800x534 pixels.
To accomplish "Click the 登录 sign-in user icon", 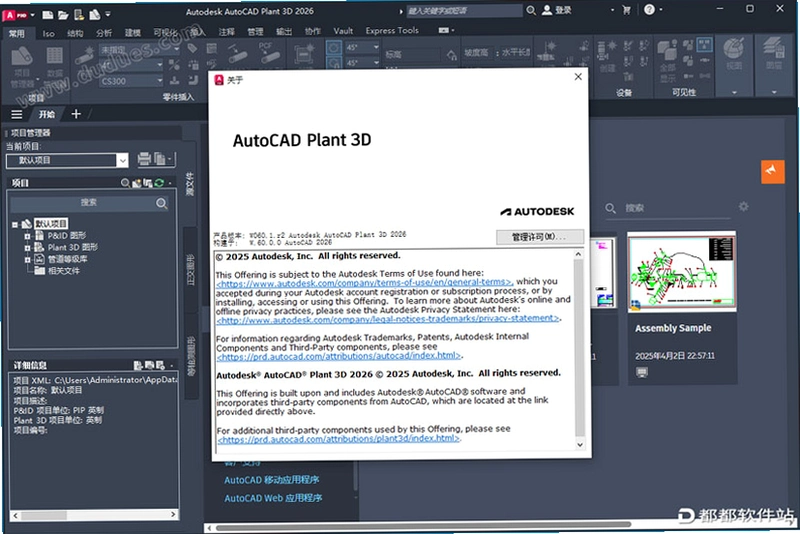I will coord(547,10).
